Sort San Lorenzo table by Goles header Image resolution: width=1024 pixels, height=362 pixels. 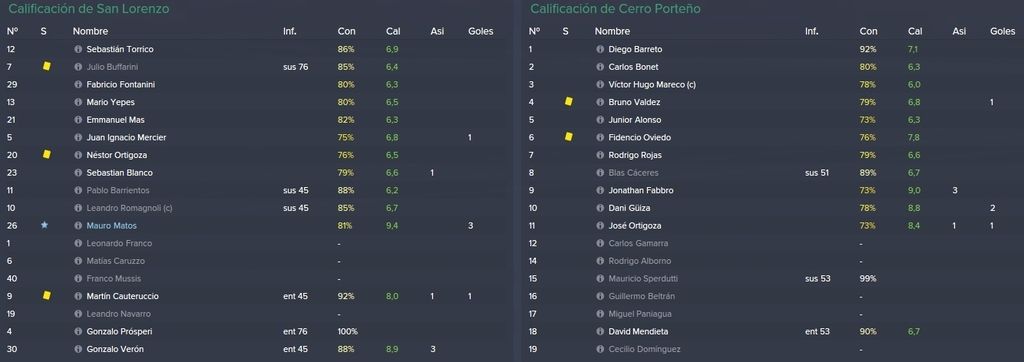tap(481, 31)
